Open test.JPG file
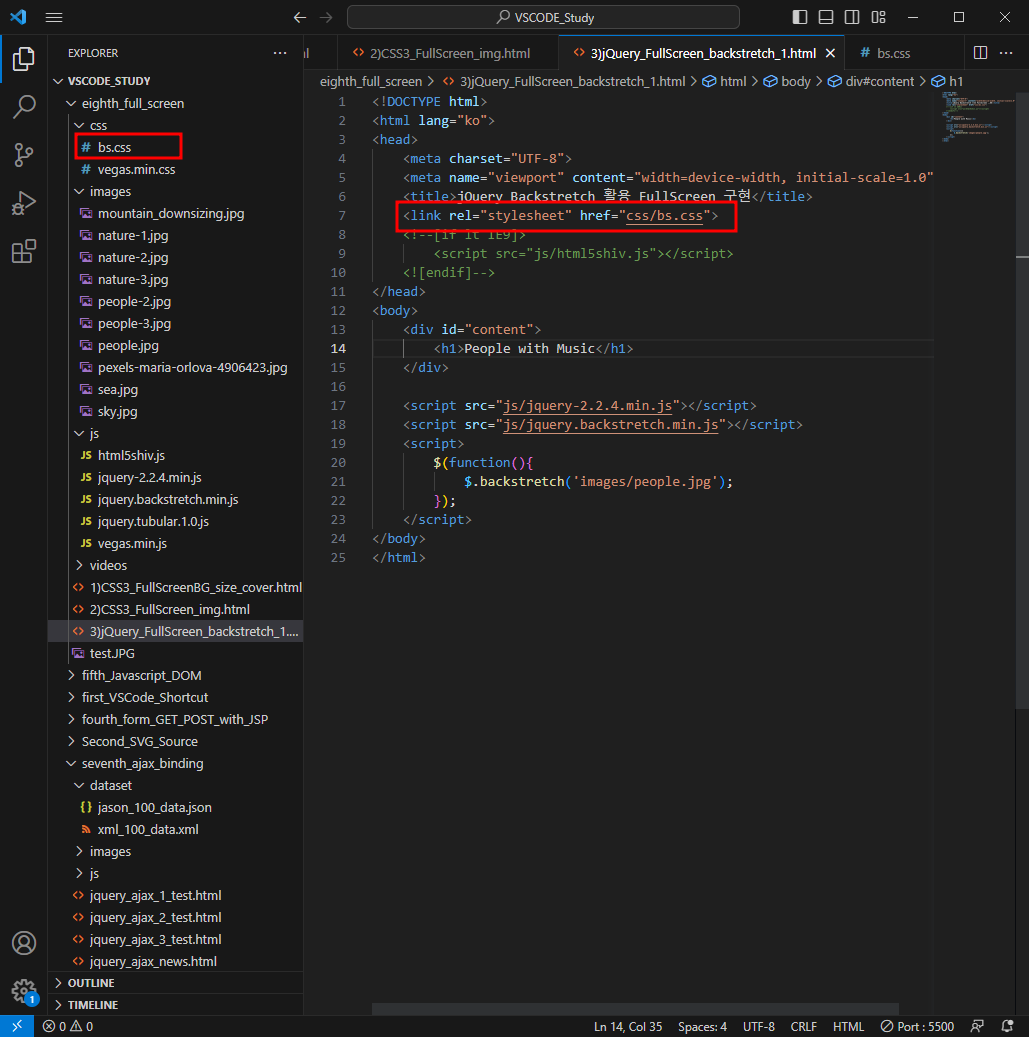 pos(175,653)
